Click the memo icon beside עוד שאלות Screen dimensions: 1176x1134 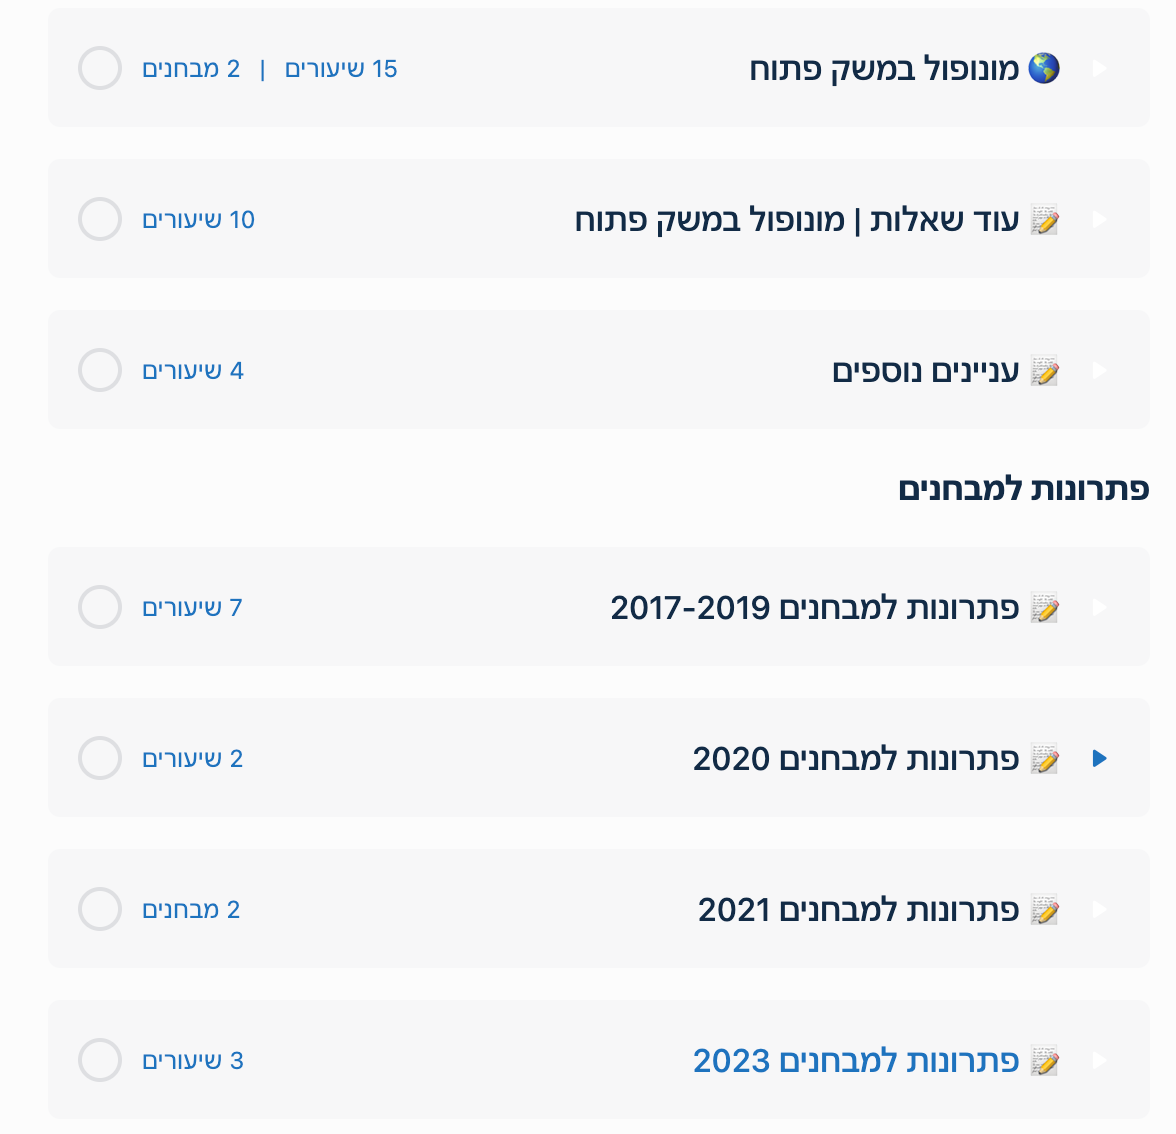pos(1044,220)
